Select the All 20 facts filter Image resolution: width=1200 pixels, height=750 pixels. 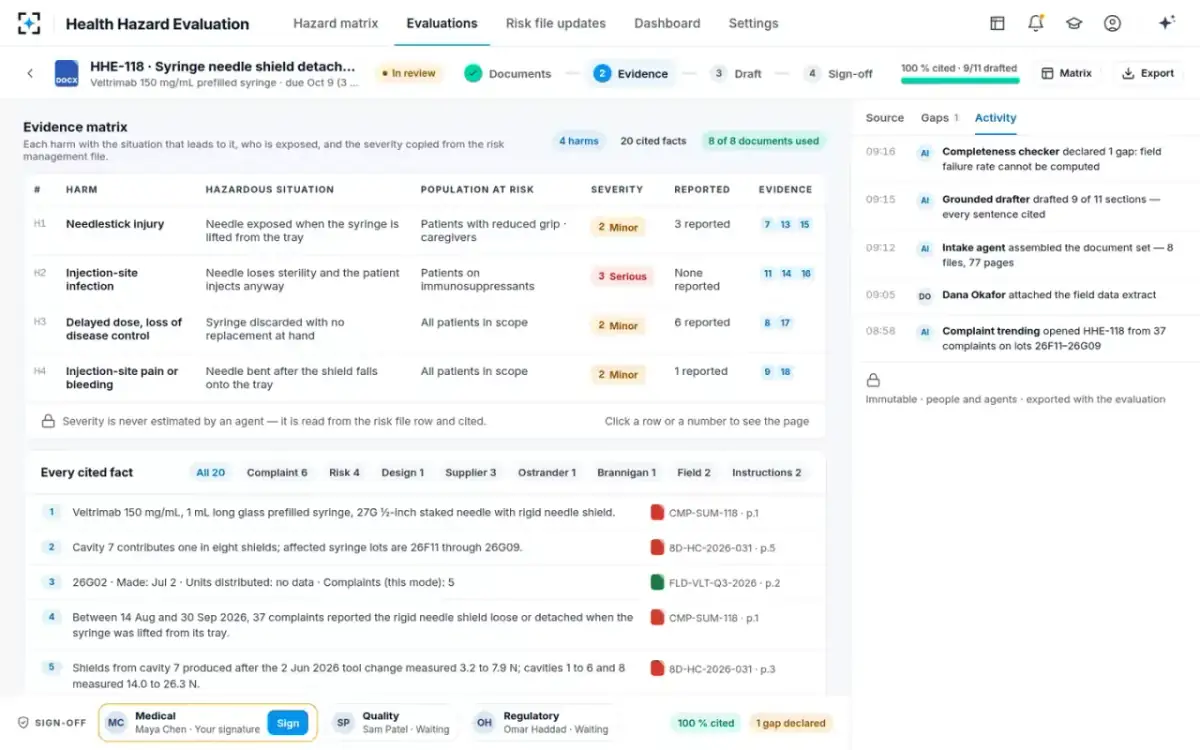211,473
